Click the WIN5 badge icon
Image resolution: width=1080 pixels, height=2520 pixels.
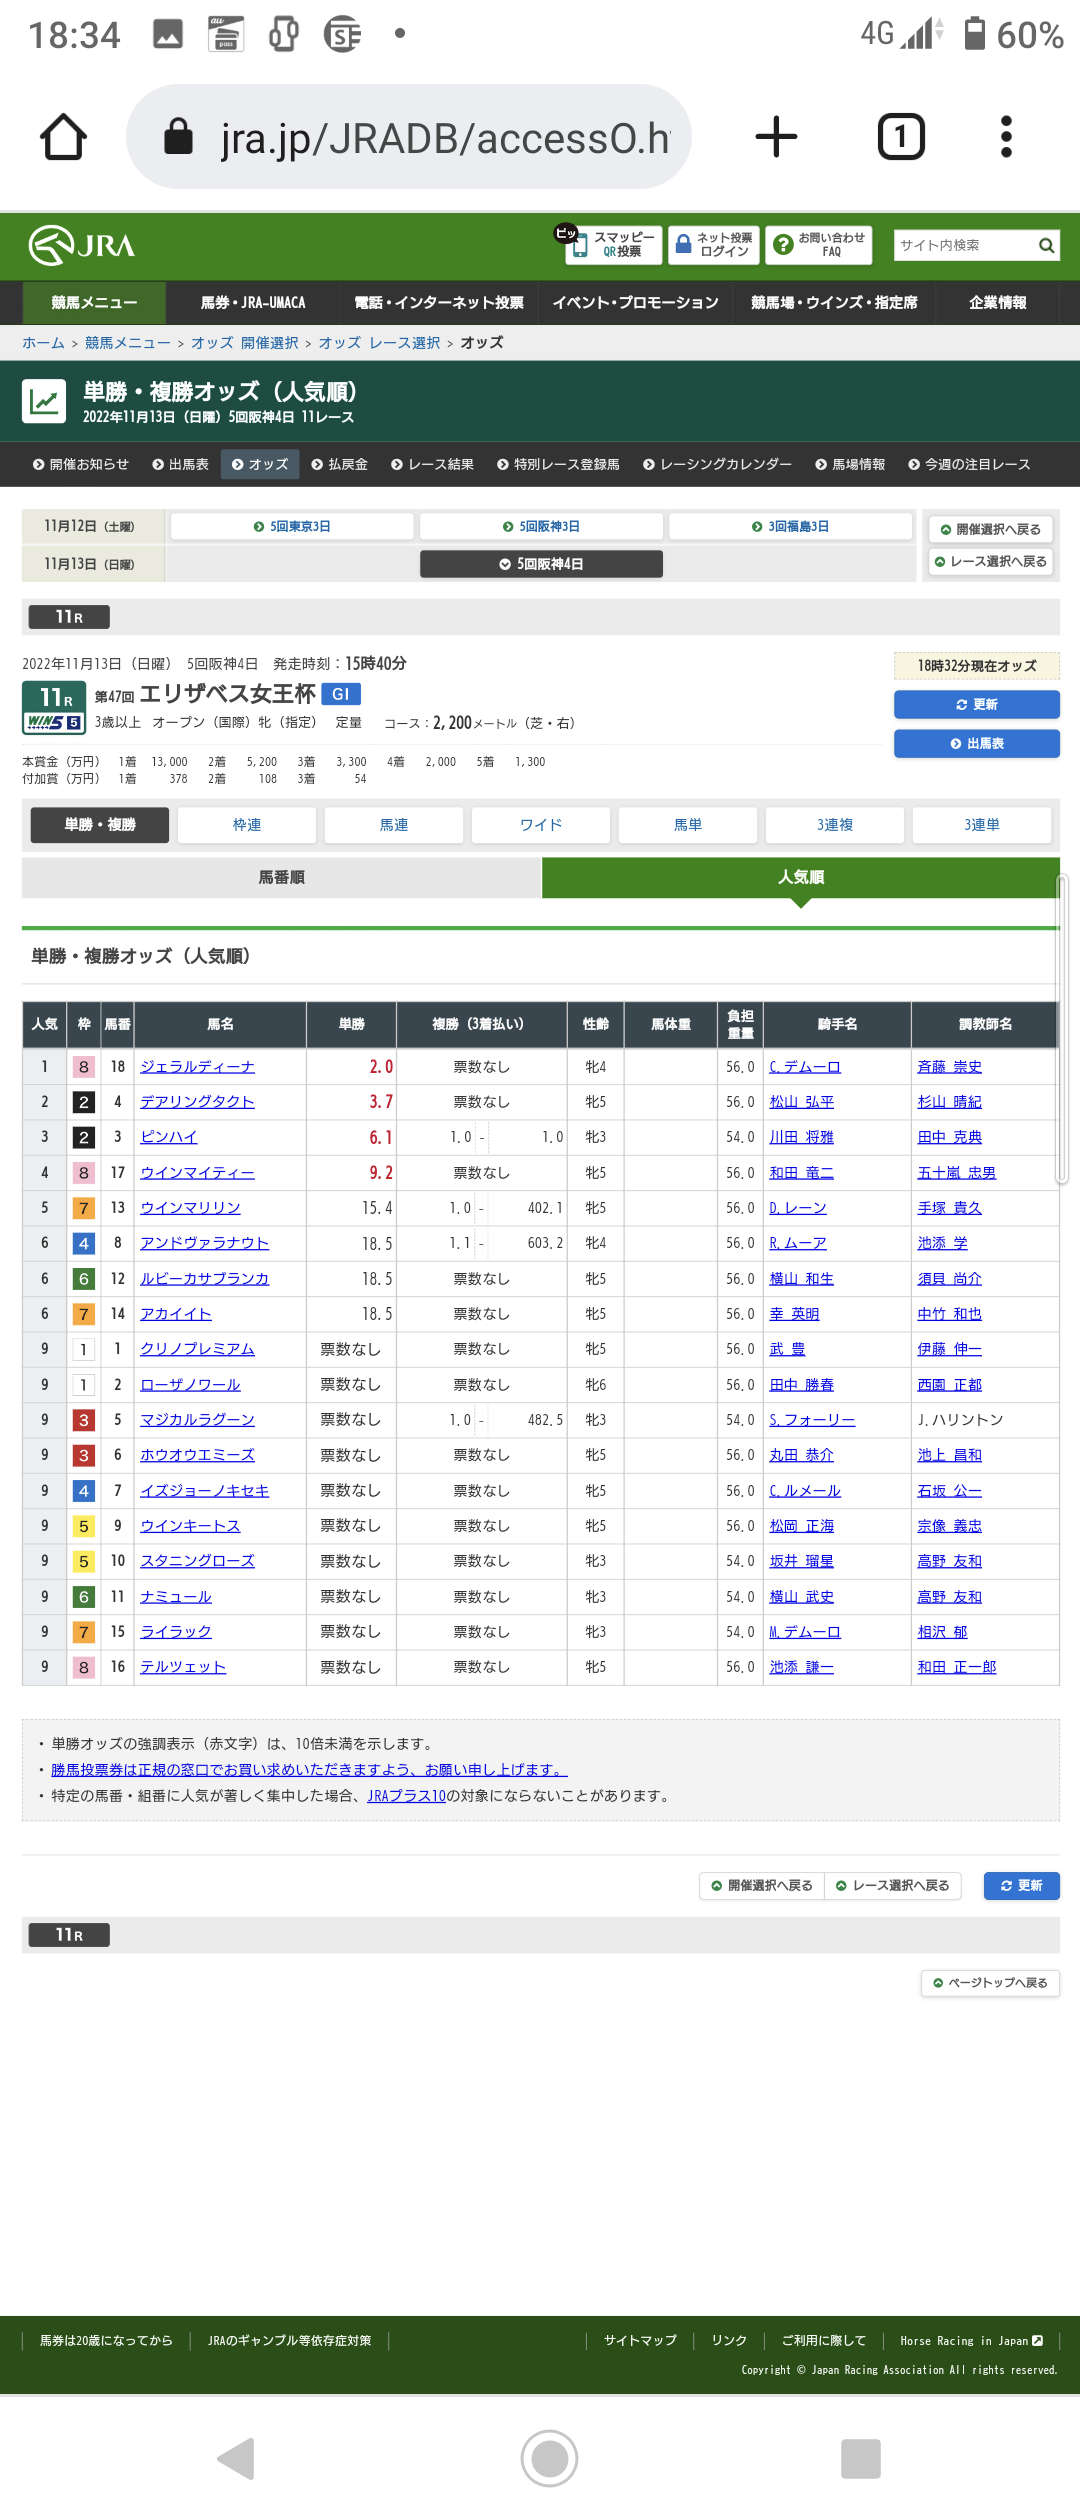[53, 722]
